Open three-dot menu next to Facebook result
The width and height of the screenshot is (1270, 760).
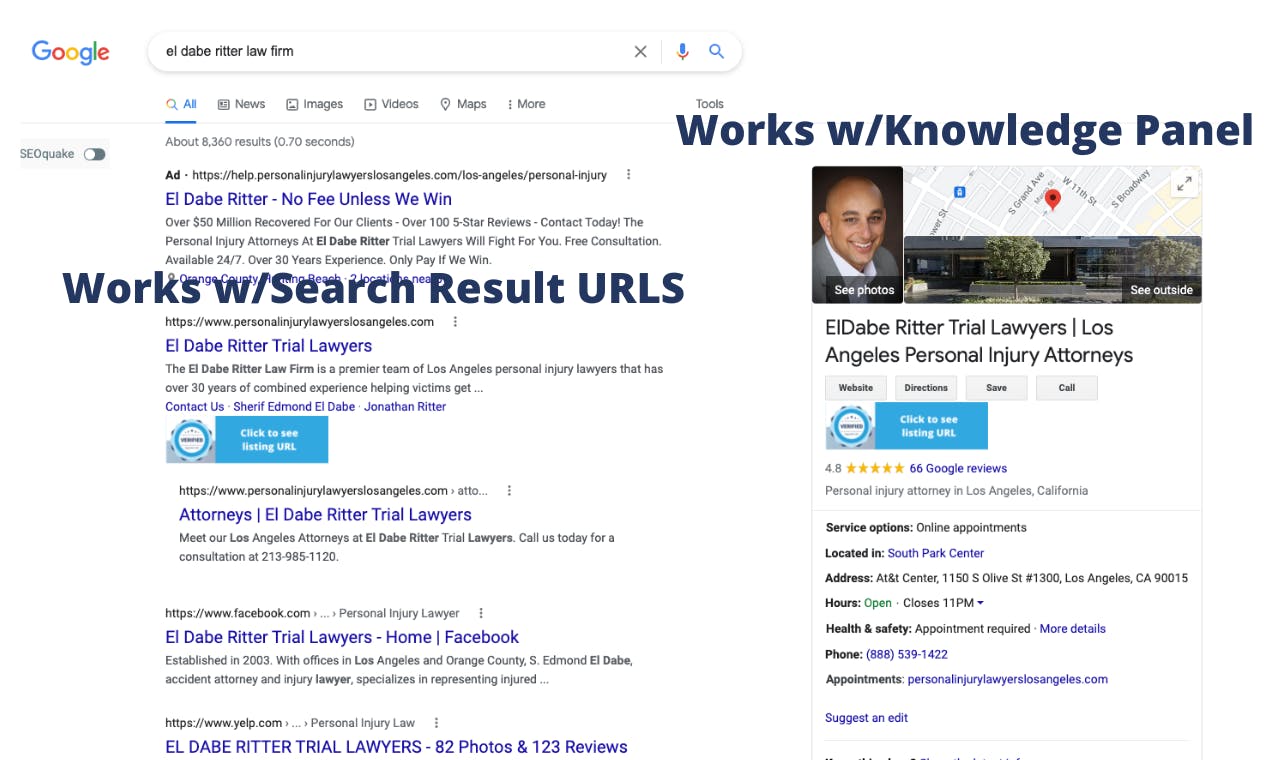coord(481,613)
